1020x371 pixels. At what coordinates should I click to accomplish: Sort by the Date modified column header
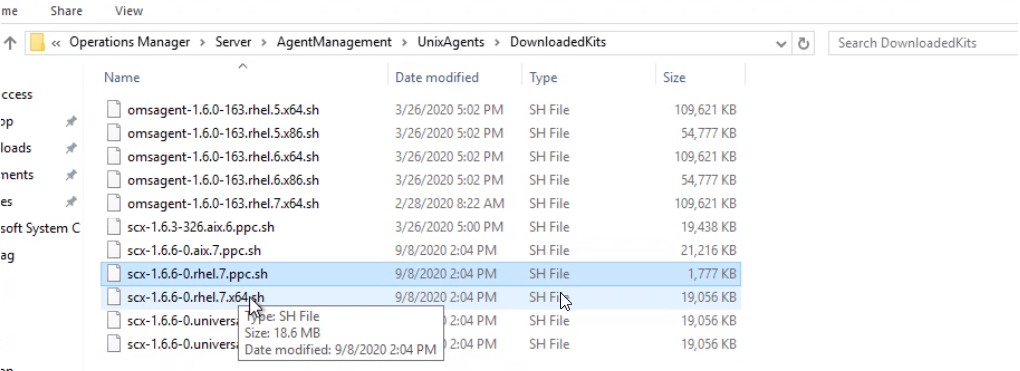[436, 77]
